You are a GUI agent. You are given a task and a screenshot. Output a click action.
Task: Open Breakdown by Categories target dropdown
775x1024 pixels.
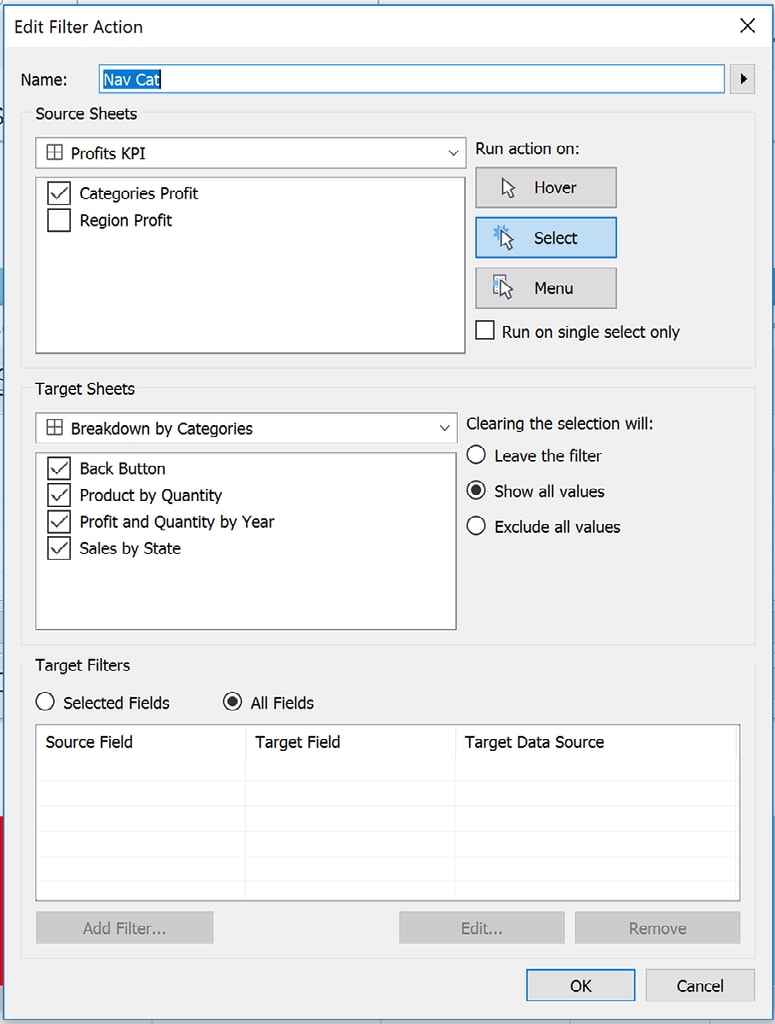point(246,429)
